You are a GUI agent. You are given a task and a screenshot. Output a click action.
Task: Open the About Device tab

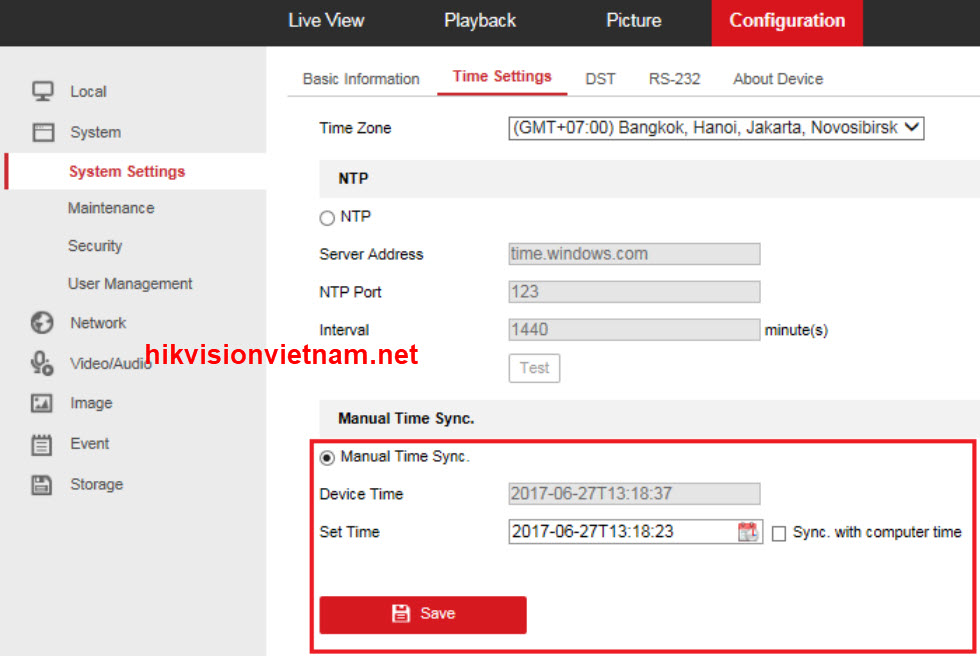(777, 78)
